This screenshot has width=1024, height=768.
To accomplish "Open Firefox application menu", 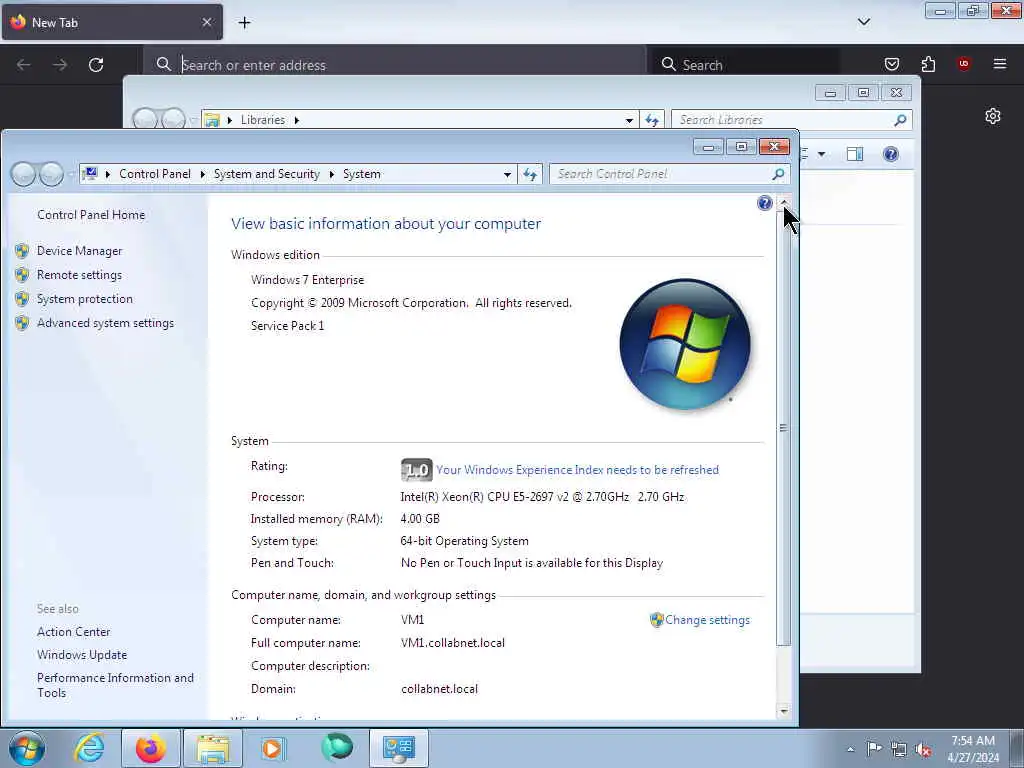I will (x=1000, y=64).
